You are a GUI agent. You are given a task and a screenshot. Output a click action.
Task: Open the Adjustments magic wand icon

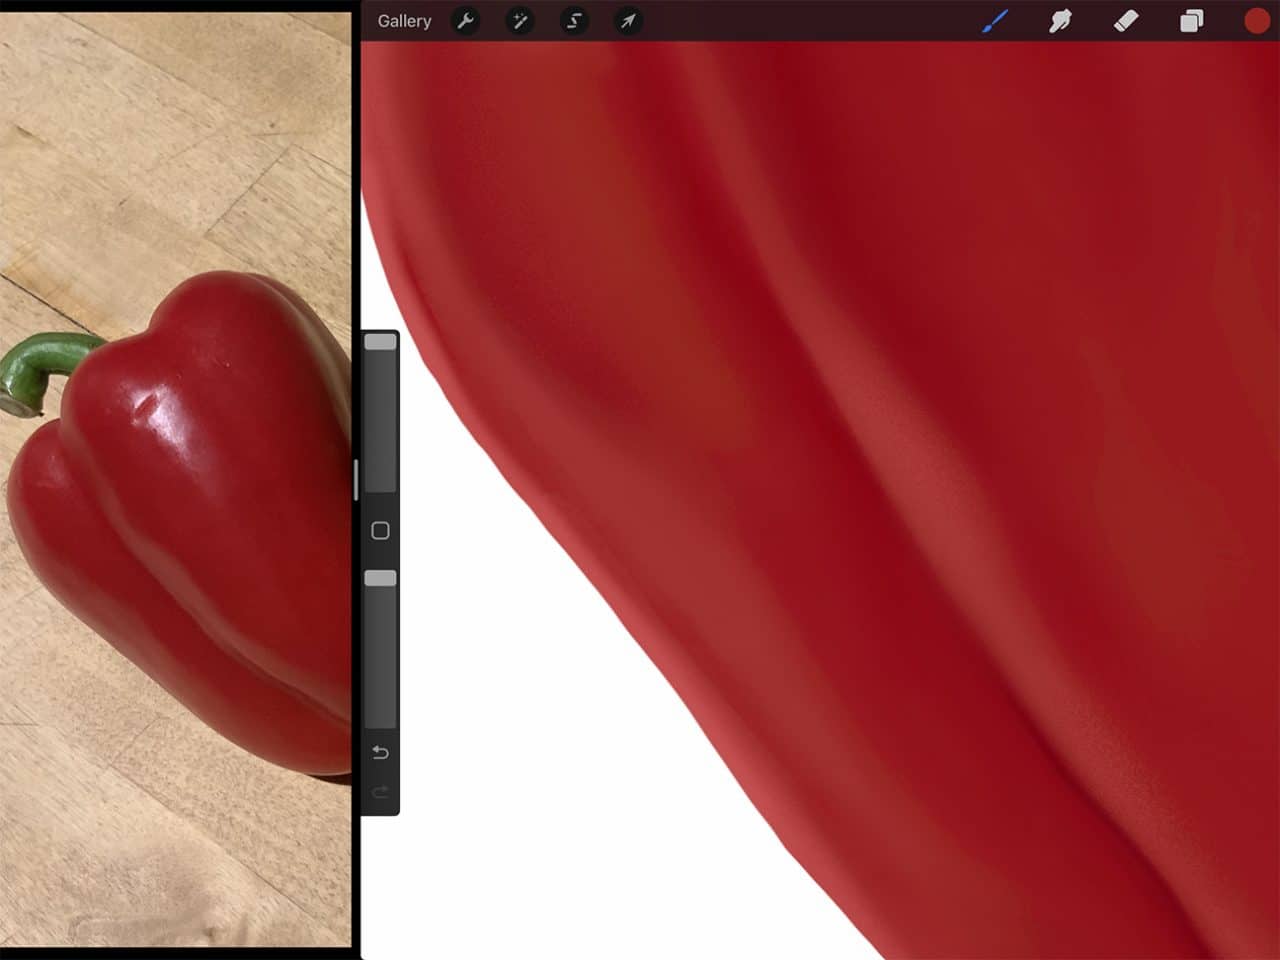[519, 21]
